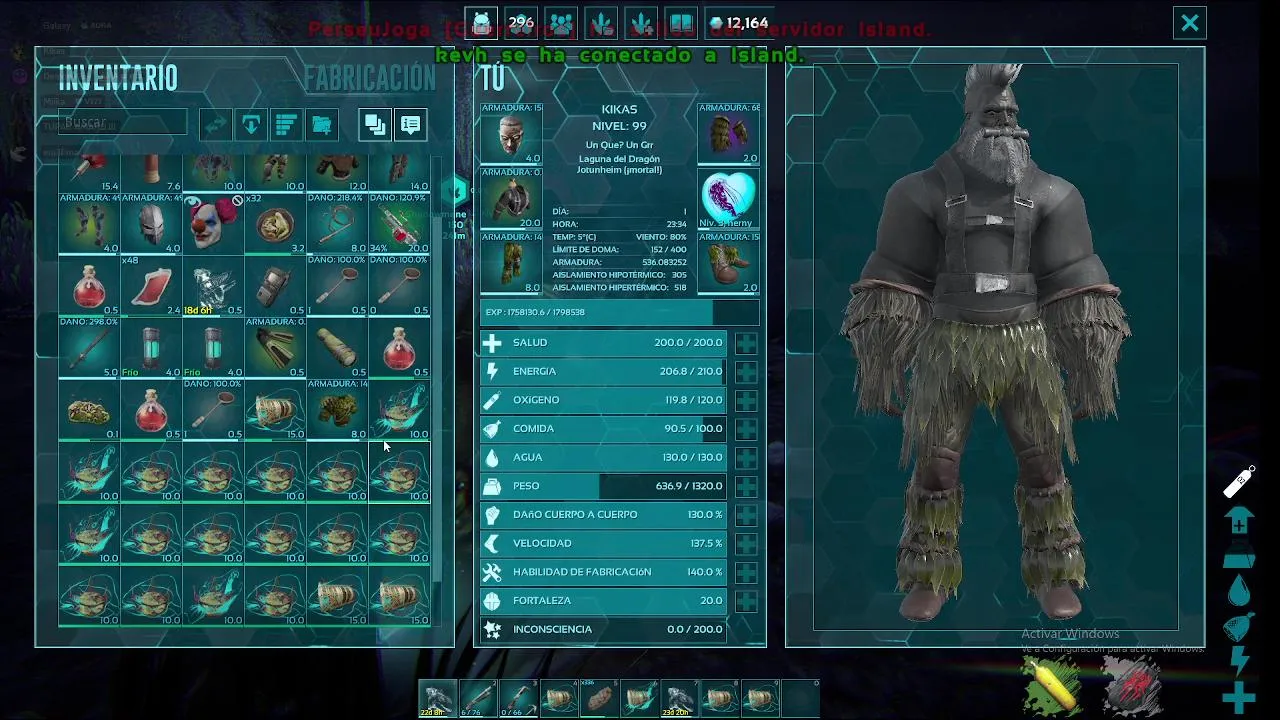Image resolution: width=1280 pixels, height=720 pixels.
Task: Open the character inventory icon in top bar
Action: (482, 22)
